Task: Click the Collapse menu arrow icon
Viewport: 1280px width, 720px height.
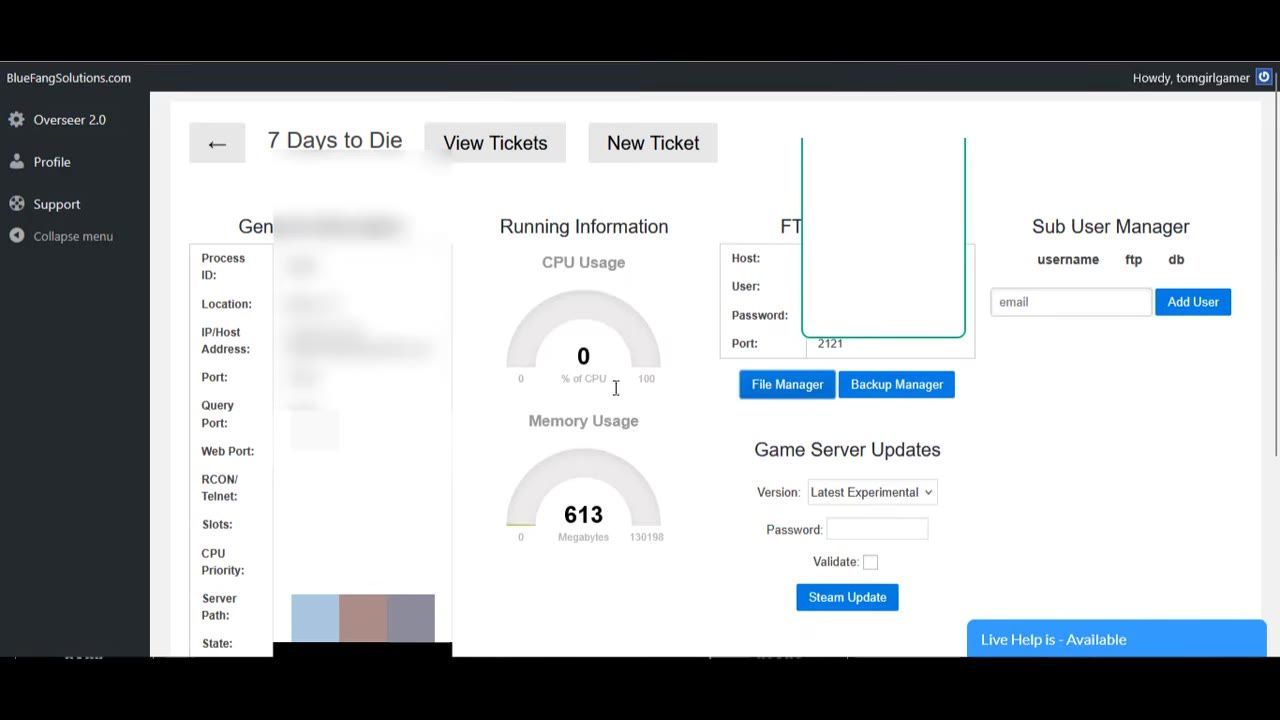Action: coord(16,236)
